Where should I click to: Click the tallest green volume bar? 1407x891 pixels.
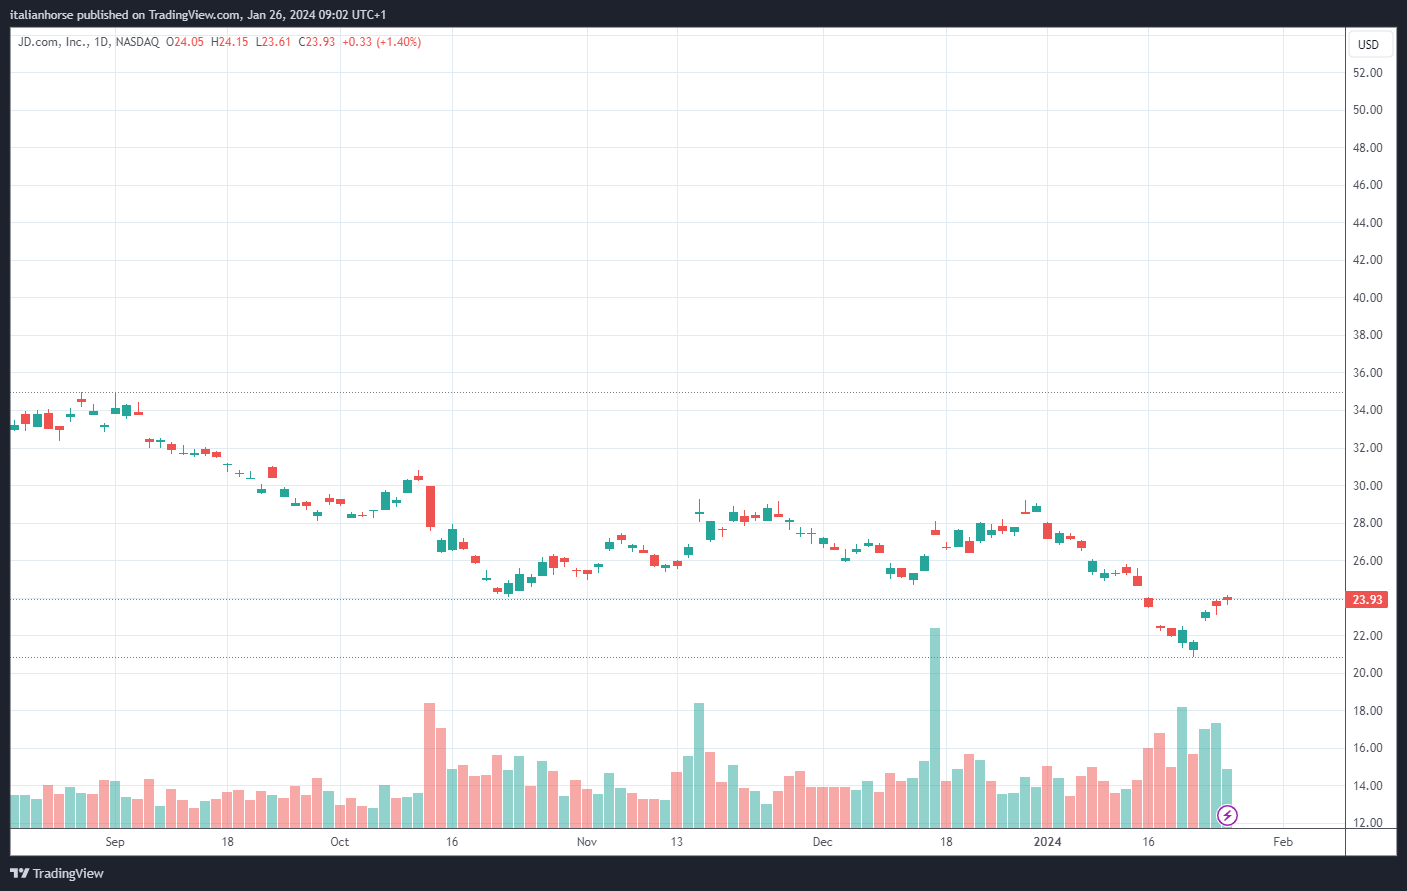tap(935, 728)
